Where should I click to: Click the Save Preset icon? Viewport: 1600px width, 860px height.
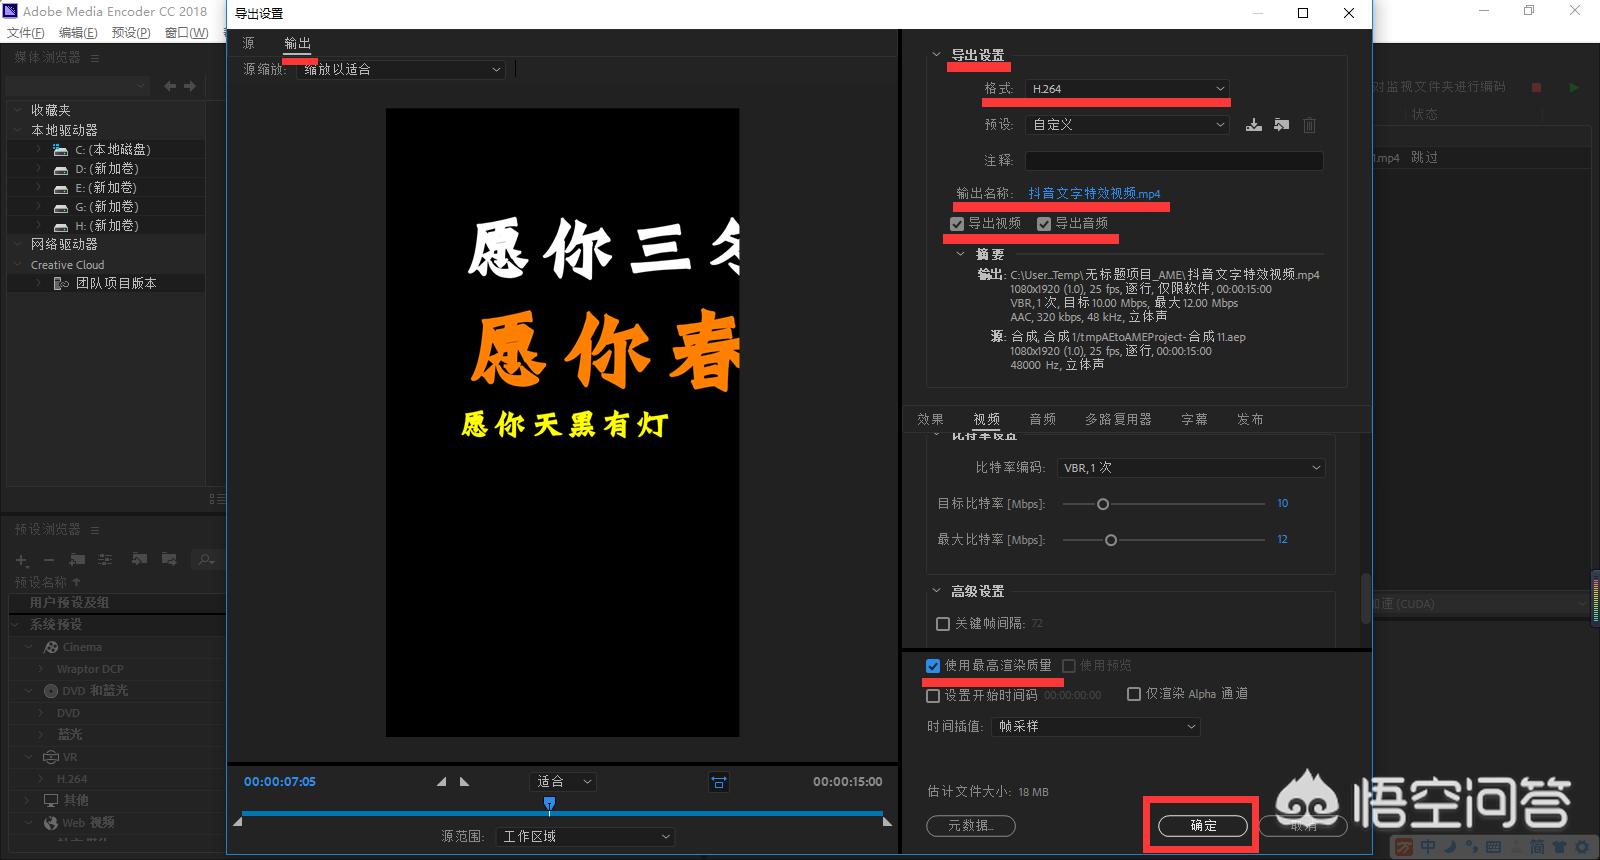[x=1253, y=125]
